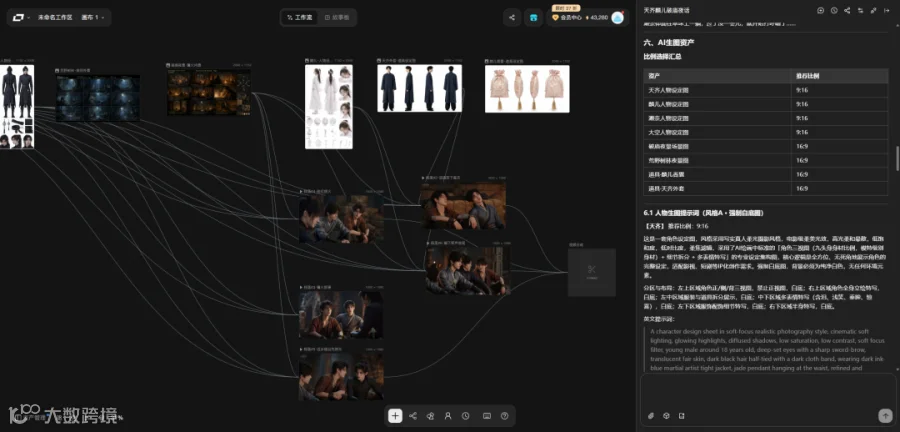Viewport: 900px width, 432px height.
Task: Start a new chat in the chat panel
Action: pyautogui.click(x=821, y=10)
